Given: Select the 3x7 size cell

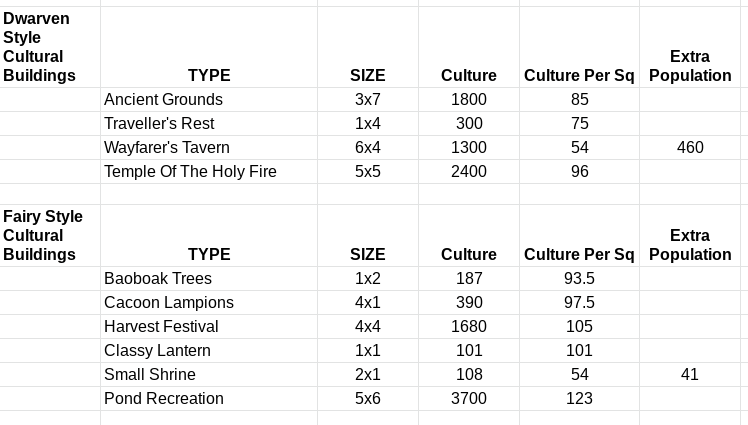Looking at the screenshot, I should coord(368,100).
